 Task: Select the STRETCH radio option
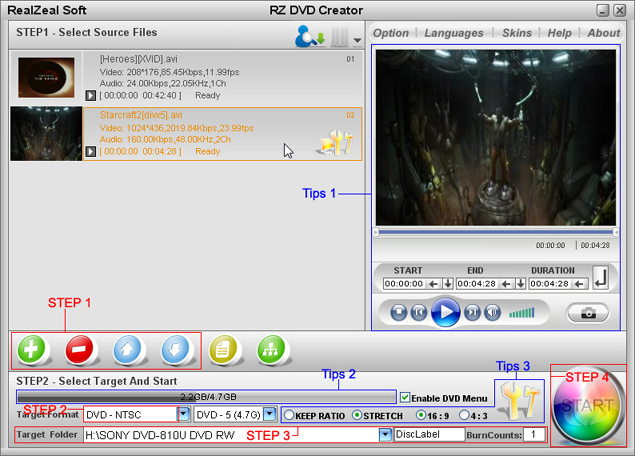point(357,415)
